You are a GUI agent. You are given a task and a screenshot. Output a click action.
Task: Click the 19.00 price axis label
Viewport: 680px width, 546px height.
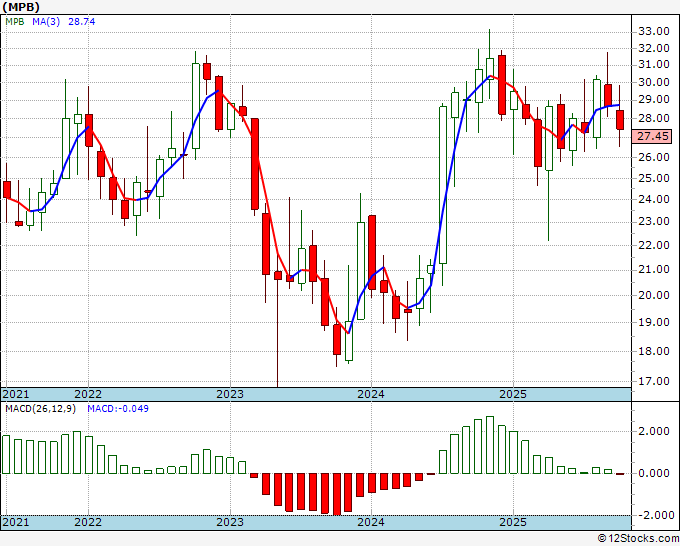[x=654, y=323]
